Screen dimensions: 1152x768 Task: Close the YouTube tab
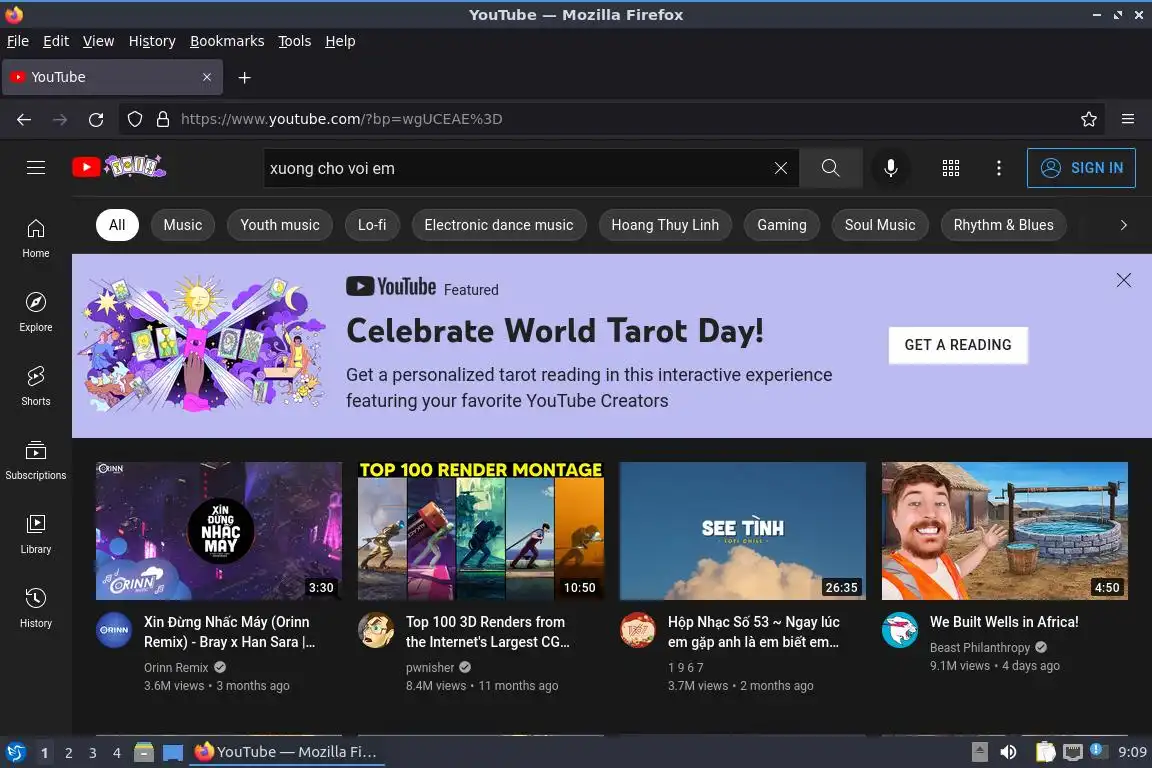[x=206, y=77]
